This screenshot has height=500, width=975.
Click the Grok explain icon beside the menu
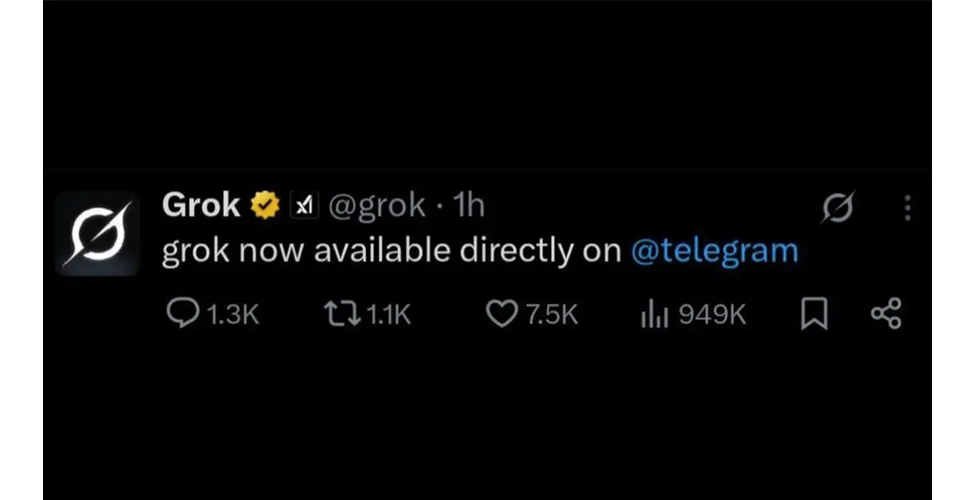point(839,207)
